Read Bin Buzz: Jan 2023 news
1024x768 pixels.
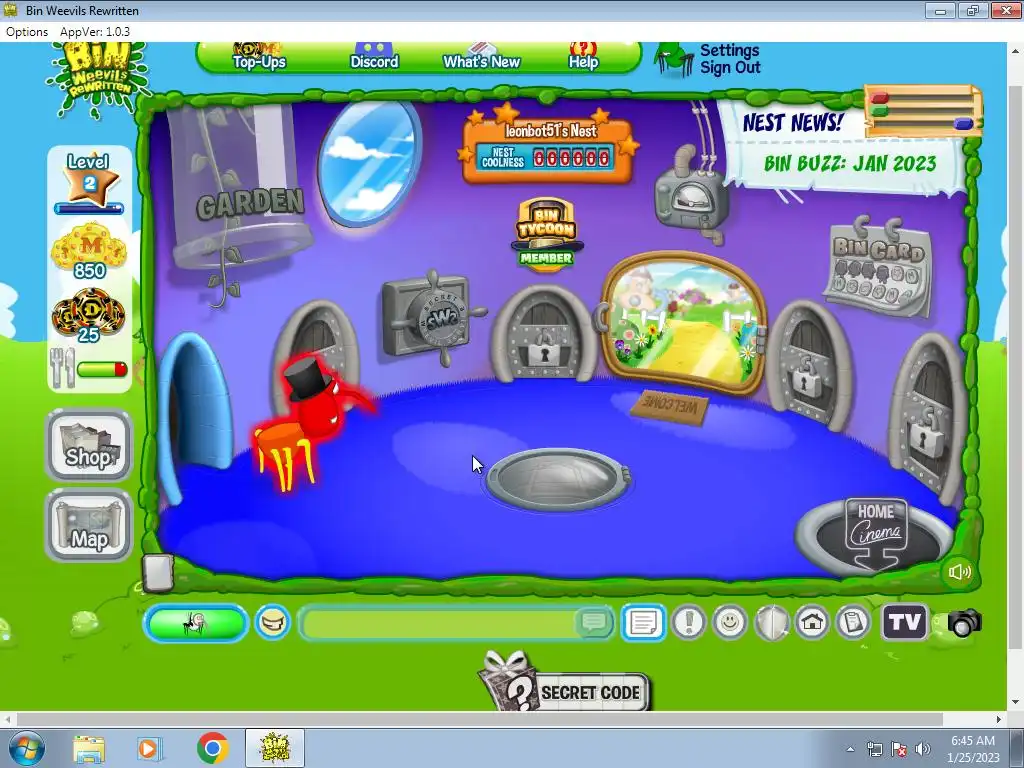coord(850,163)
